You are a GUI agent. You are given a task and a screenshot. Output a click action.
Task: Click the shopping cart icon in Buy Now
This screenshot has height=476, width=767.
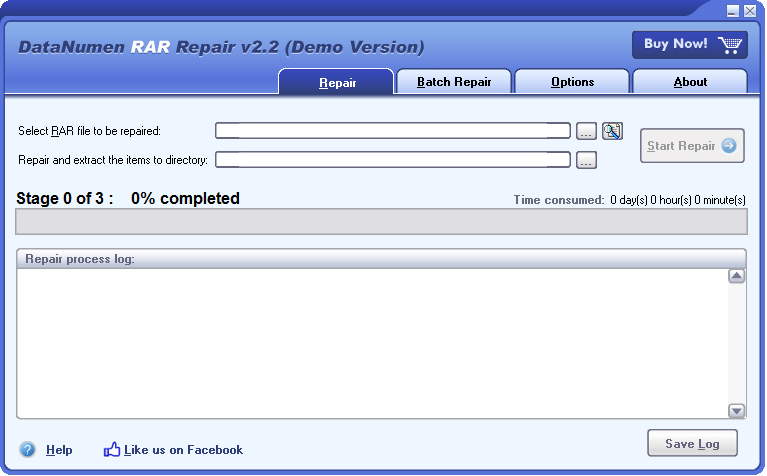(730, 45)
